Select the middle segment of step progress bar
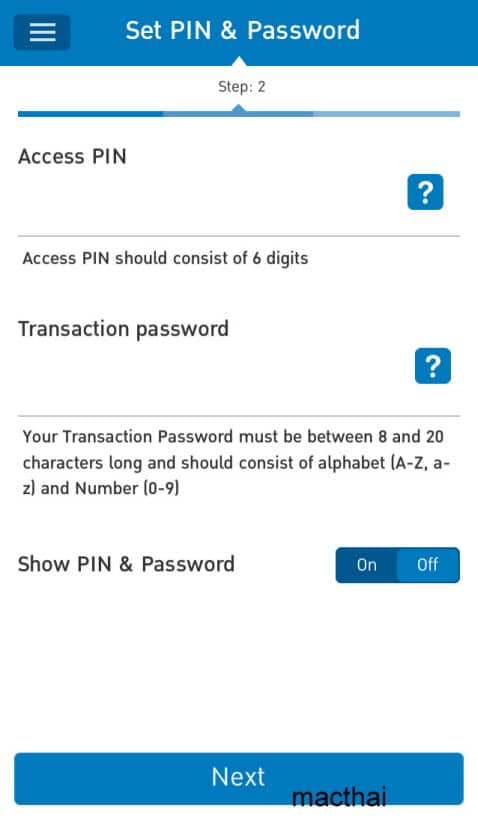Viewport: 478px width, 819px height. click(x=238, y=113)
